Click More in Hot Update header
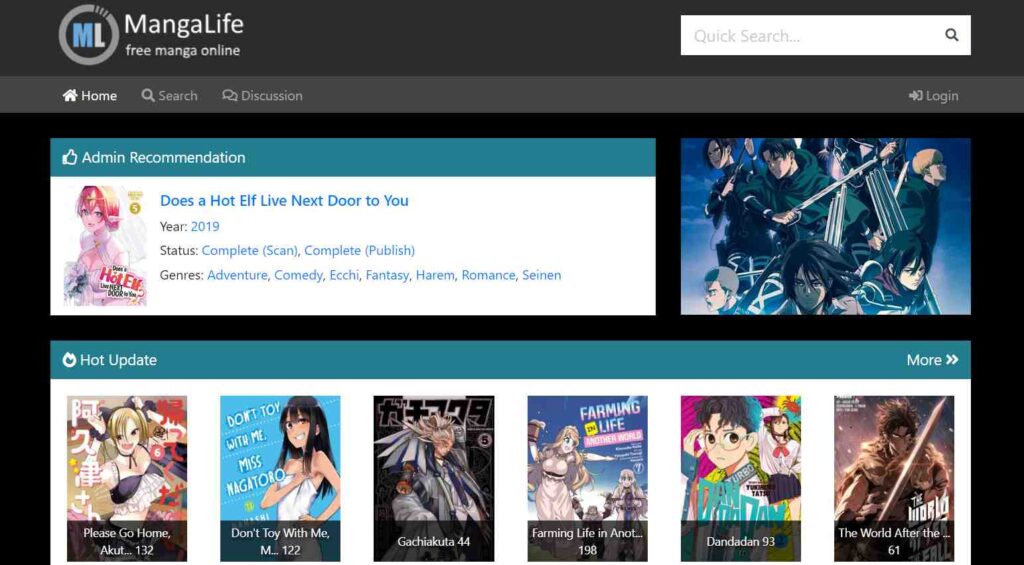The height and width of the screenshot is (565, 1024). pos(923,360)
